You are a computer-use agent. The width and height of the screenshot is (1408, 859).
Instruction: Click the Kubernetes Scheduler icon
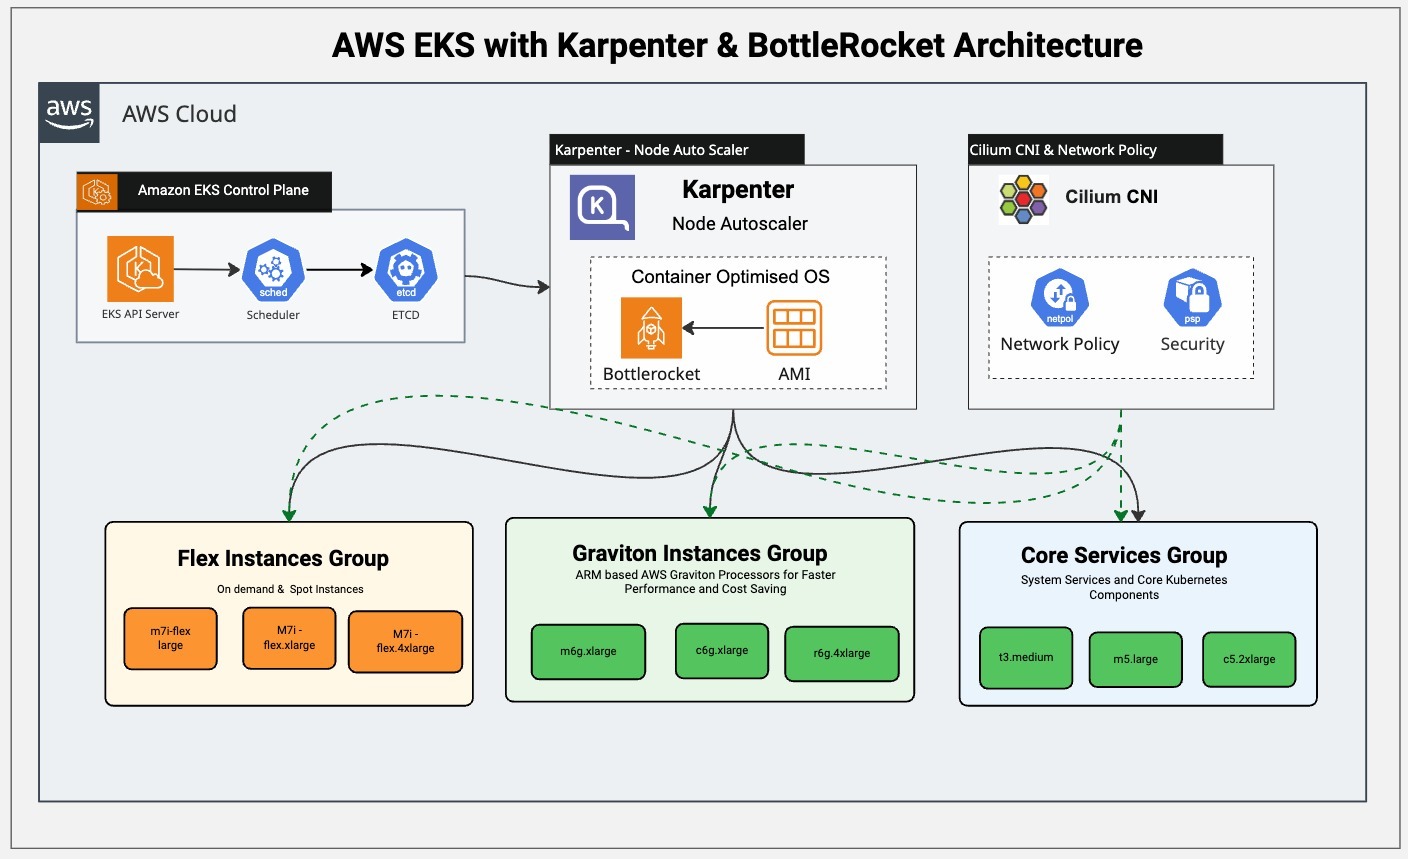[x=273, y=270]
